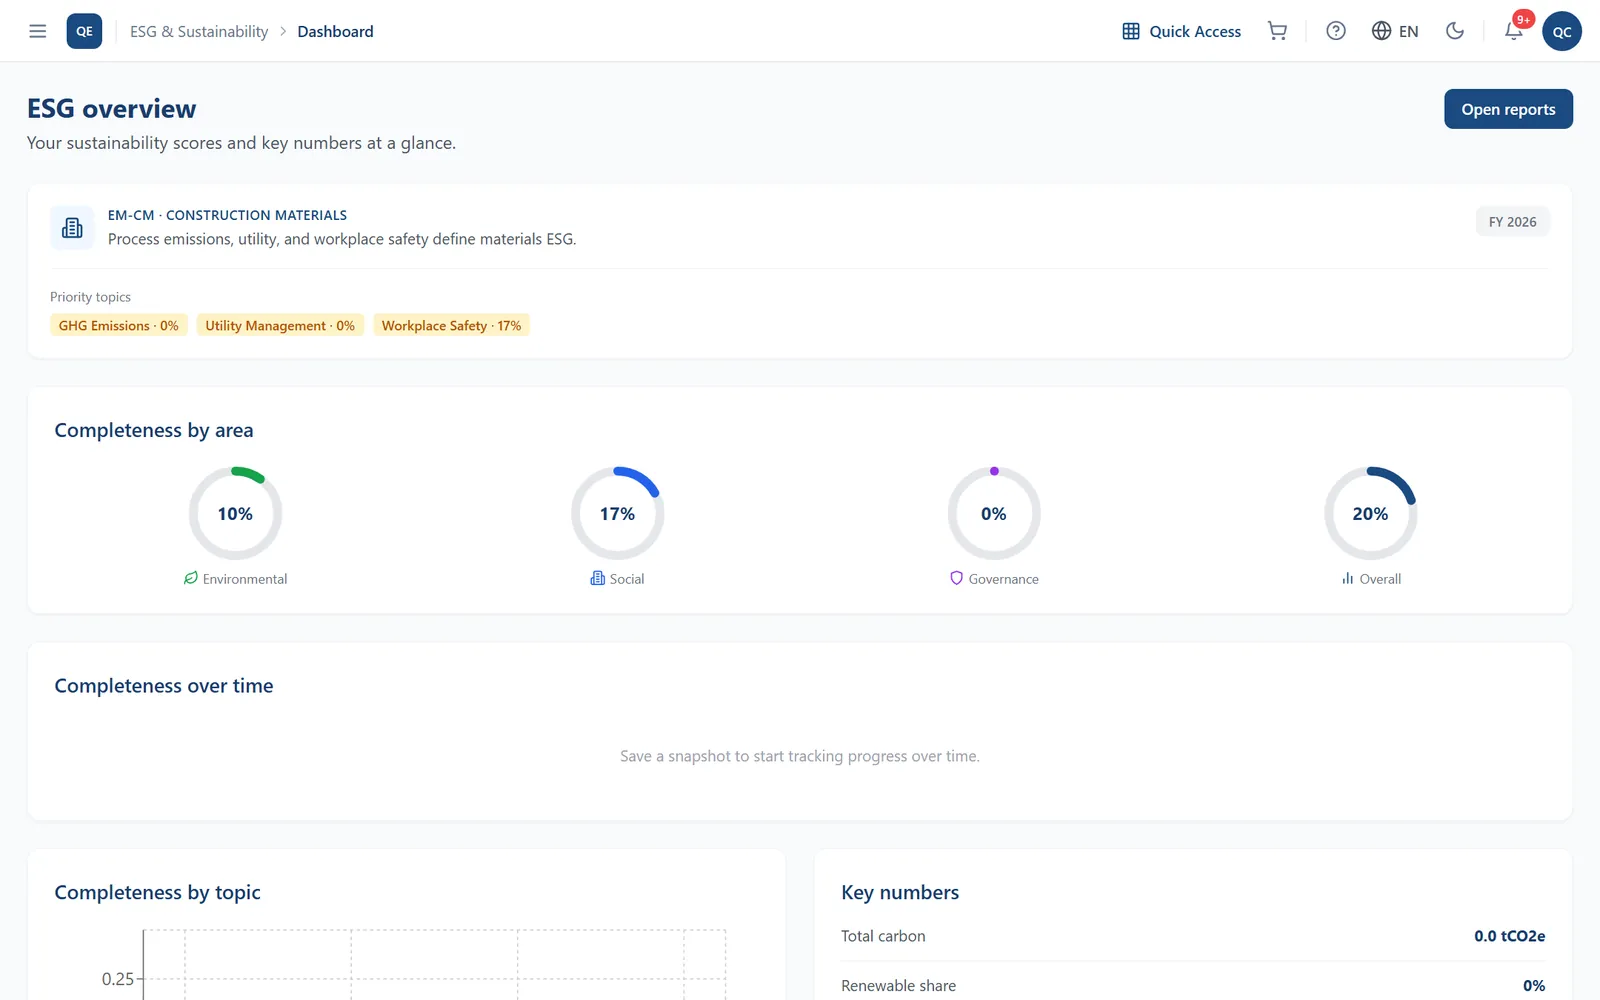Click the snapshot tracking hint text
1600x1000 pixels.
click(x=800, y=756)
